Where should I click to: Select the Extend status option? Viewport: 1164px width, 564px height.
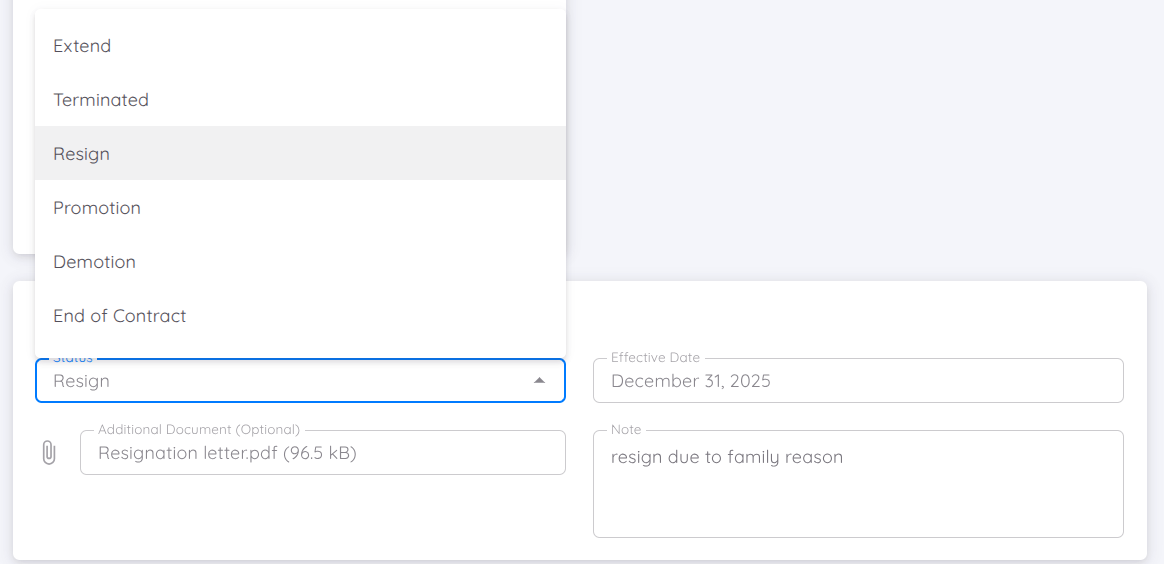82,46
